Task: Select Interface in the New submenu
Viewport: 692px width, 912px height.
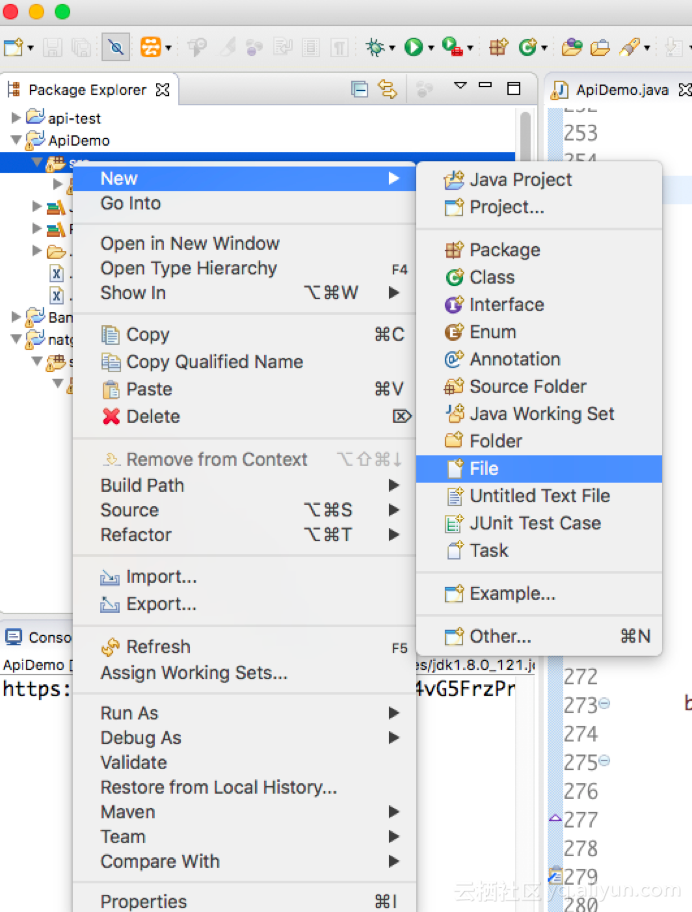Action: (x=539, y=305)
